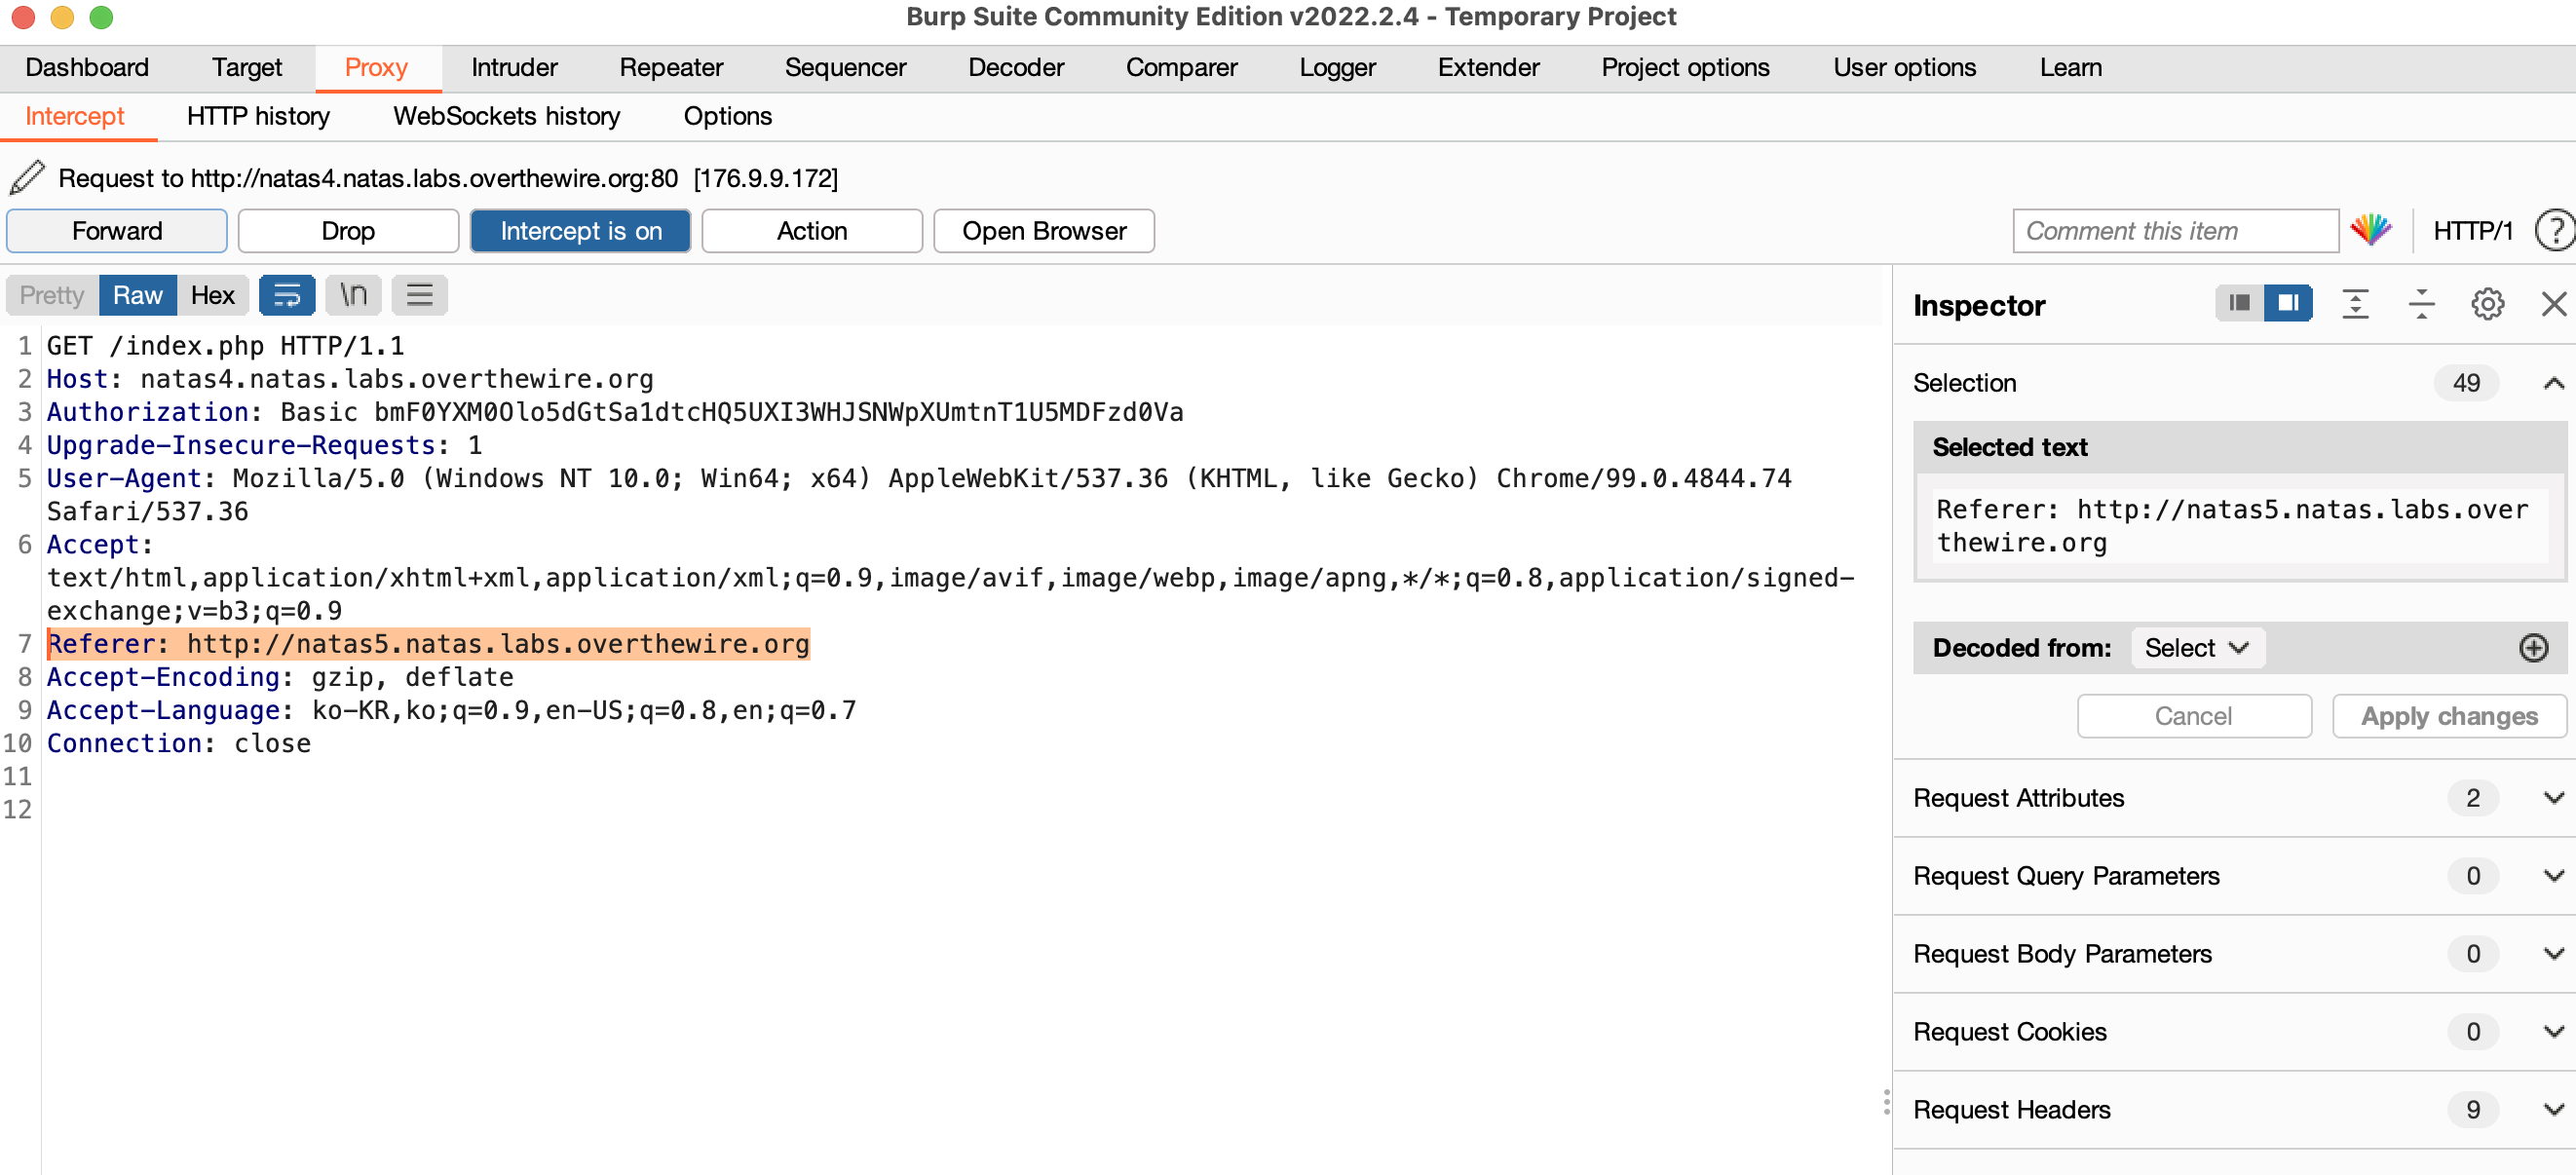Open help question mark icon
Screen dimensions: 2576x1175
pyautogui.click(x=2554, y=231)
